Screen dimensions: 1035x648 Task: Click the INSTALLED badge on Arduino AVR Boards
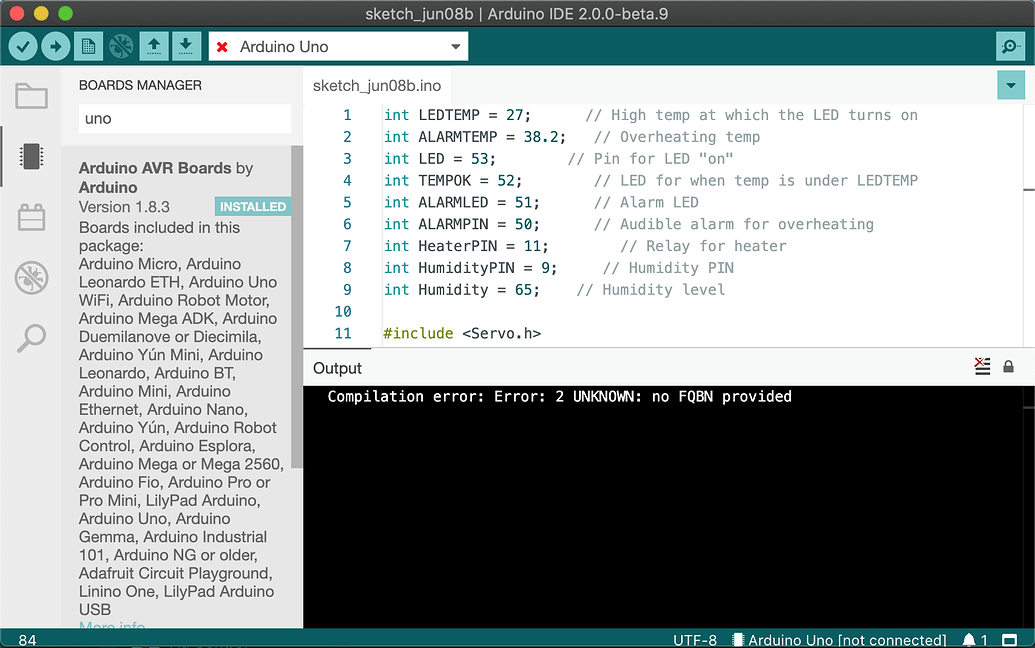252,206
